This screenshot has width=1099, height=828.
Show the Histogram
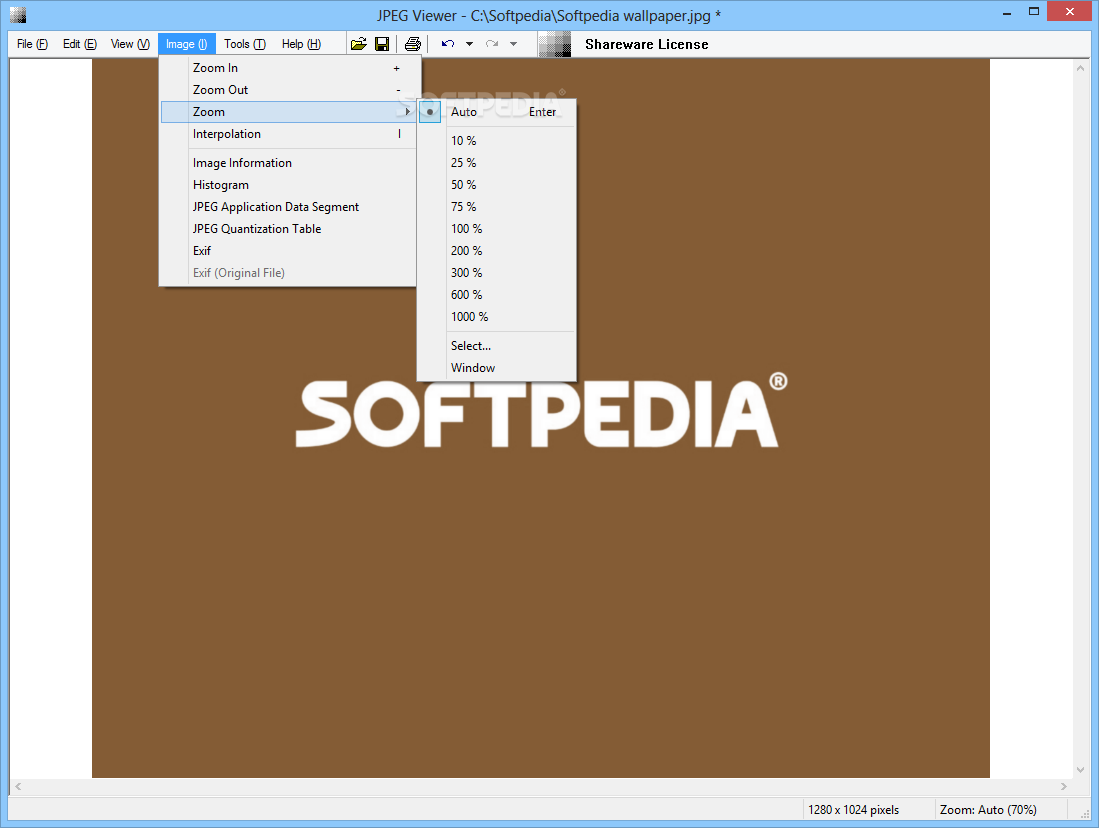pos(289,185)
